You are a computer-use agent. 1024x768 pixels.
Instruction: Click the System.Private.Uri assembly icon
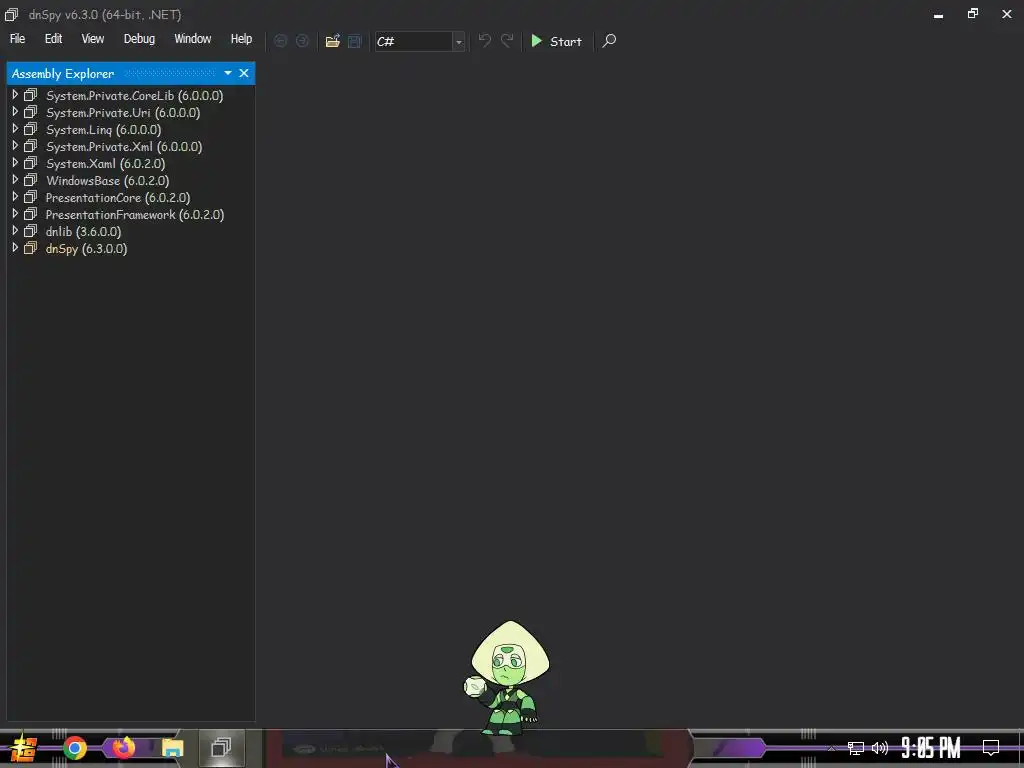tap(30, 112)
